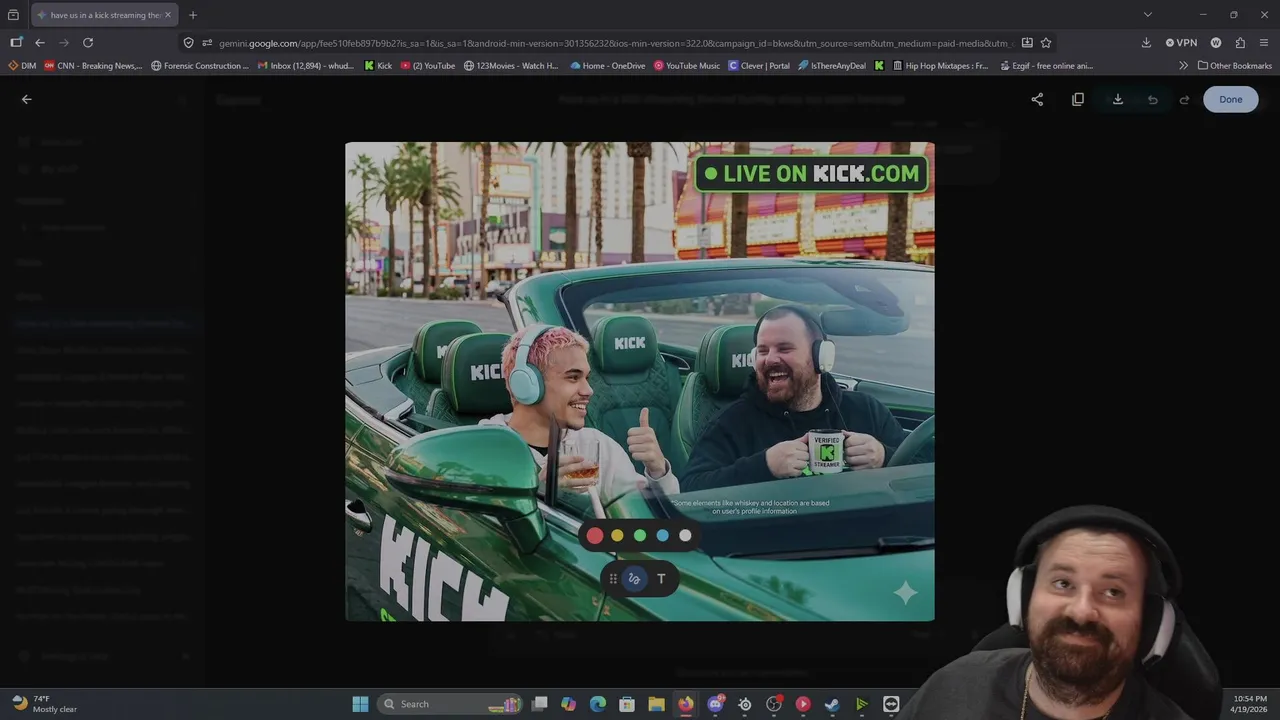Select the red marker color

pos(595,536)
